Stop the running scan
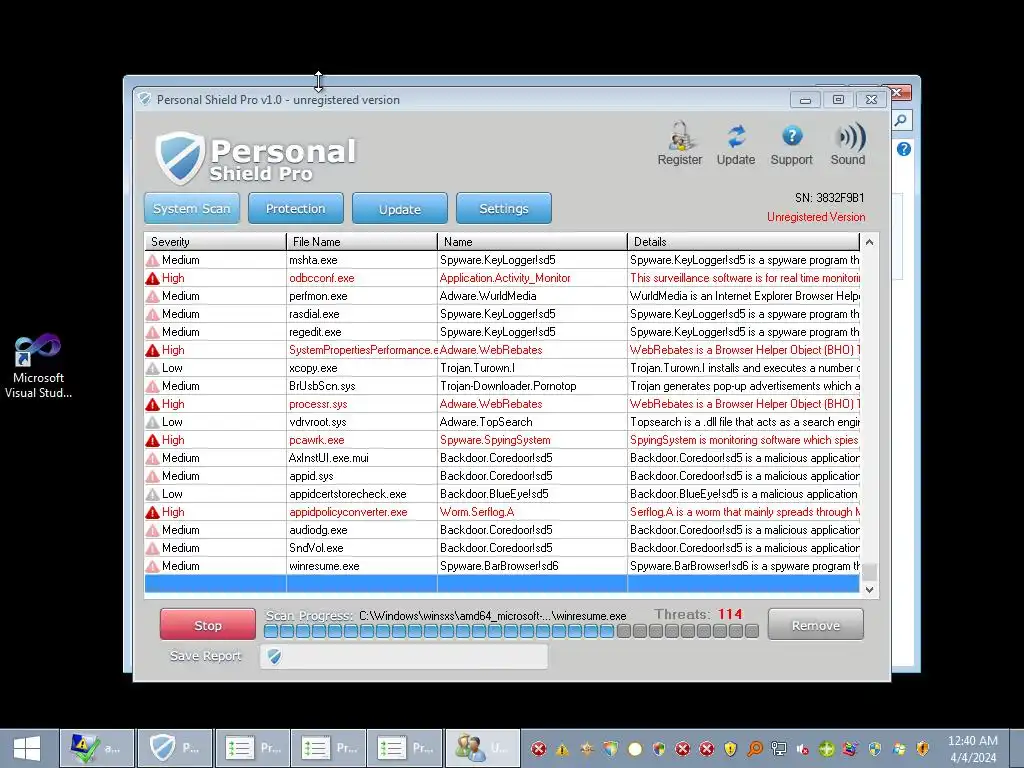The height and width of the screenshot is (768, 1024). tap(208, 625)
